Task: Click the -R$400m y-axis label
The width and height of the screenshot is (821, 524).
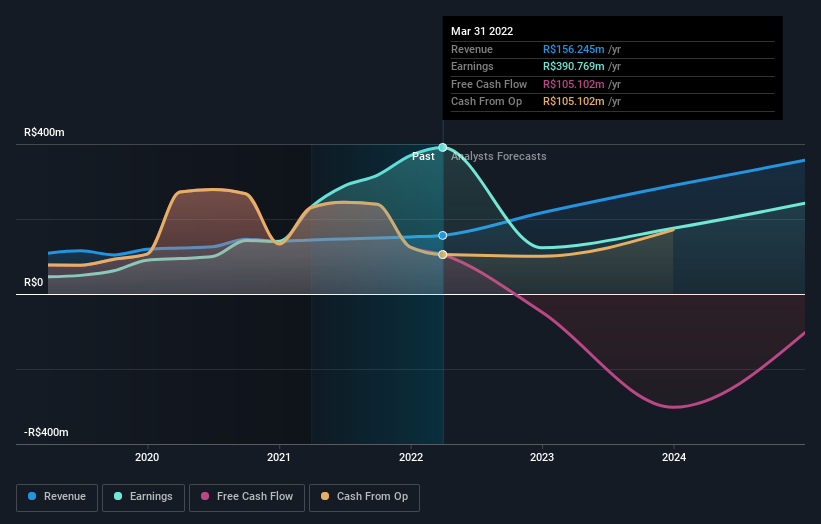Action: [46, 432]
